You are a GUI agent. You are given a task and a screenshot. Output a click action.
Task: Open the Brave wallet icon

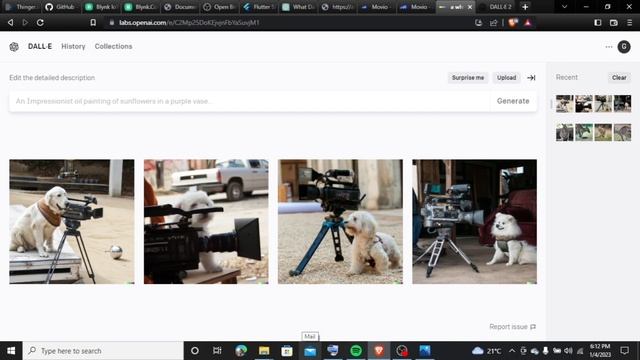tap(613, 22)
